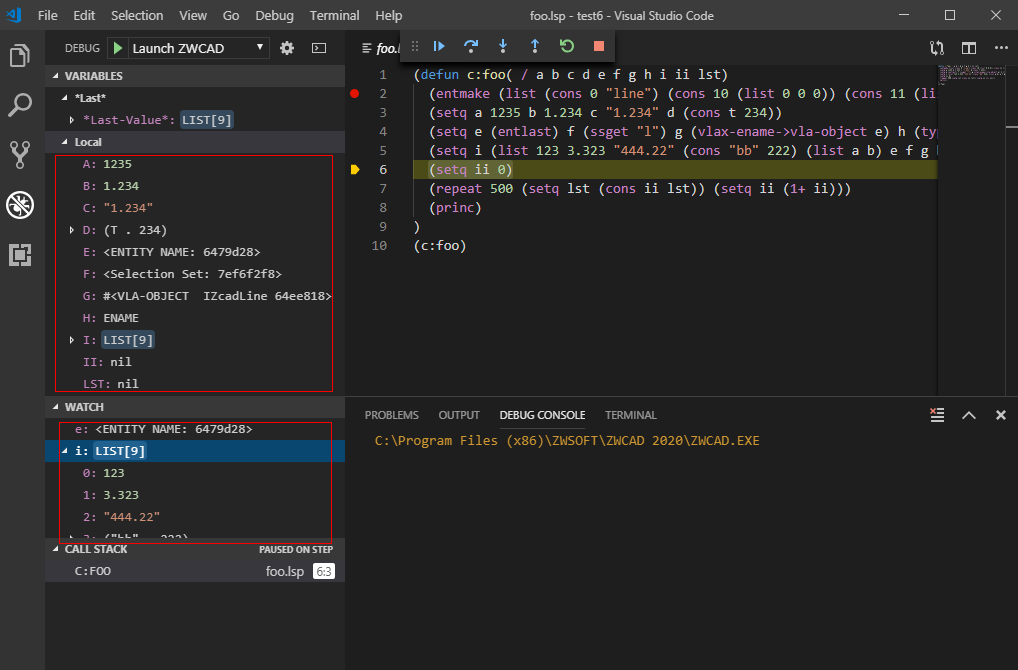Split the editor to the right

969,48
